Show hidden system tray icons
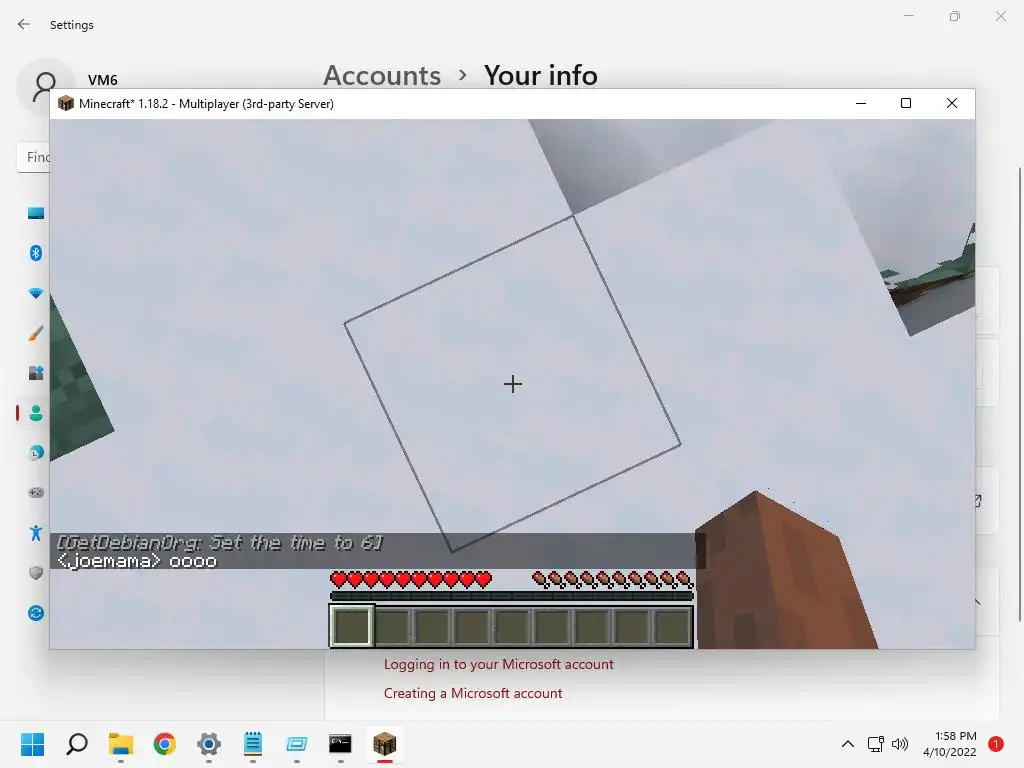 tap(848, 744)
